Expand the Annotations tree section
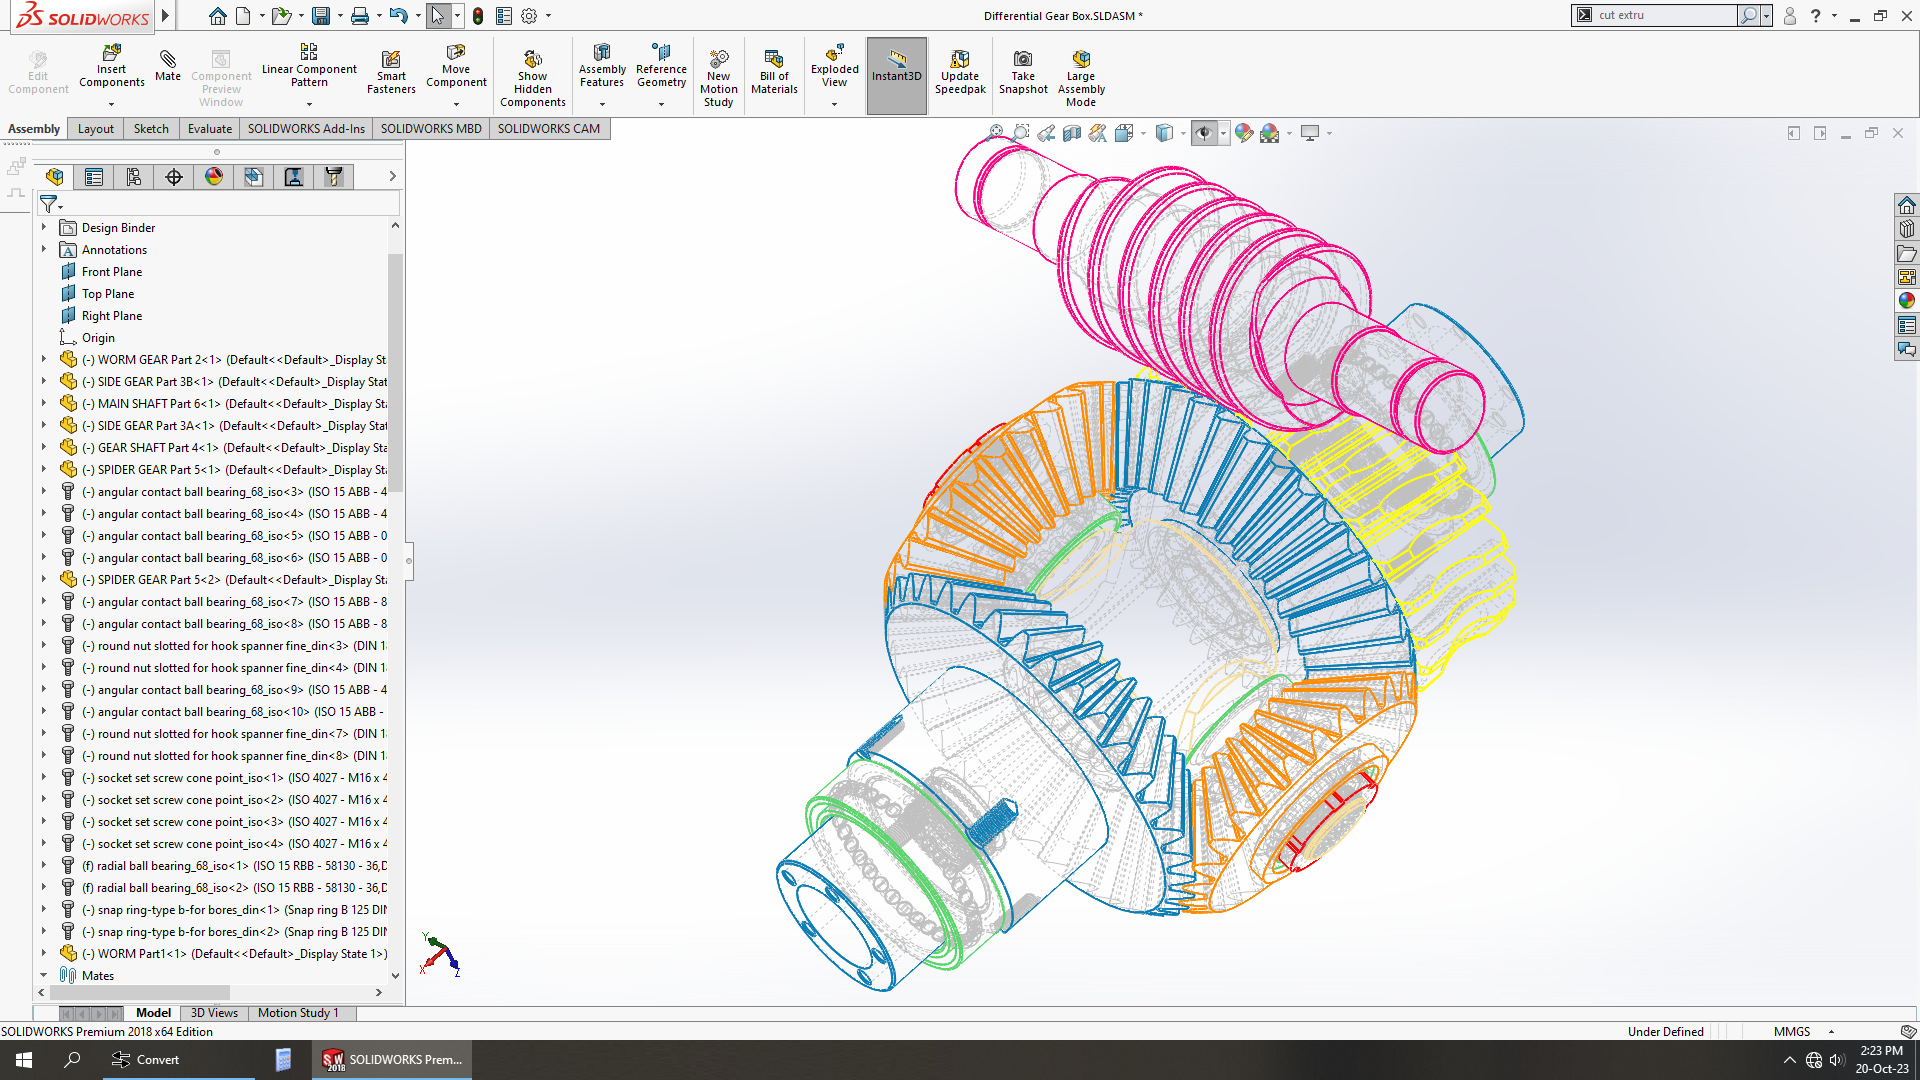This screenshot has width=1920, height=1080. point(44,249)
